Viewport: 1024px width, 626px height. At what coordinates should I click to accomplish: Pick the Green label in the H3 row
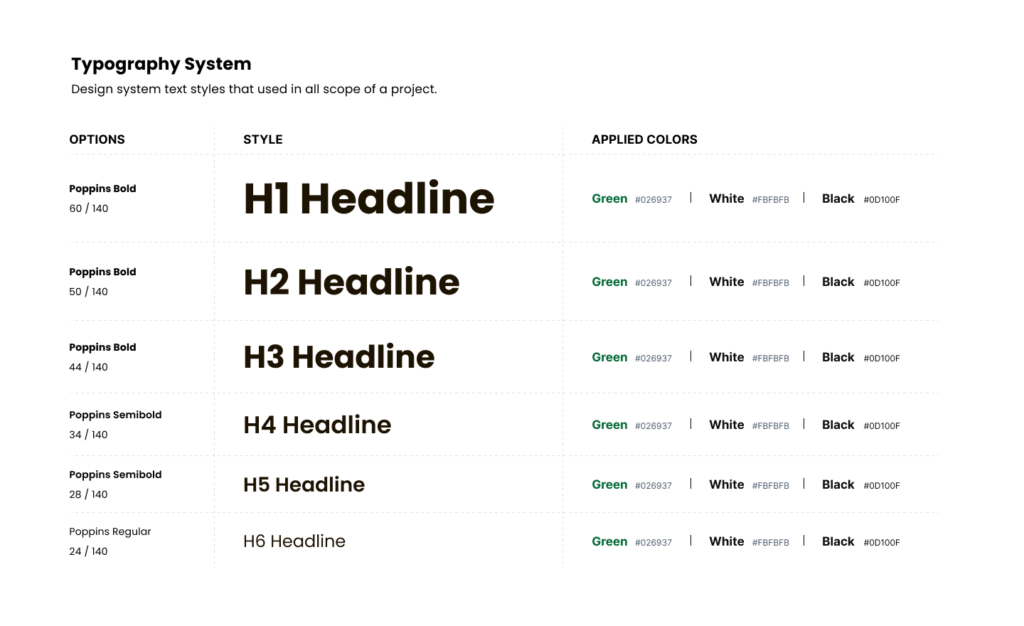pos(609,357)
